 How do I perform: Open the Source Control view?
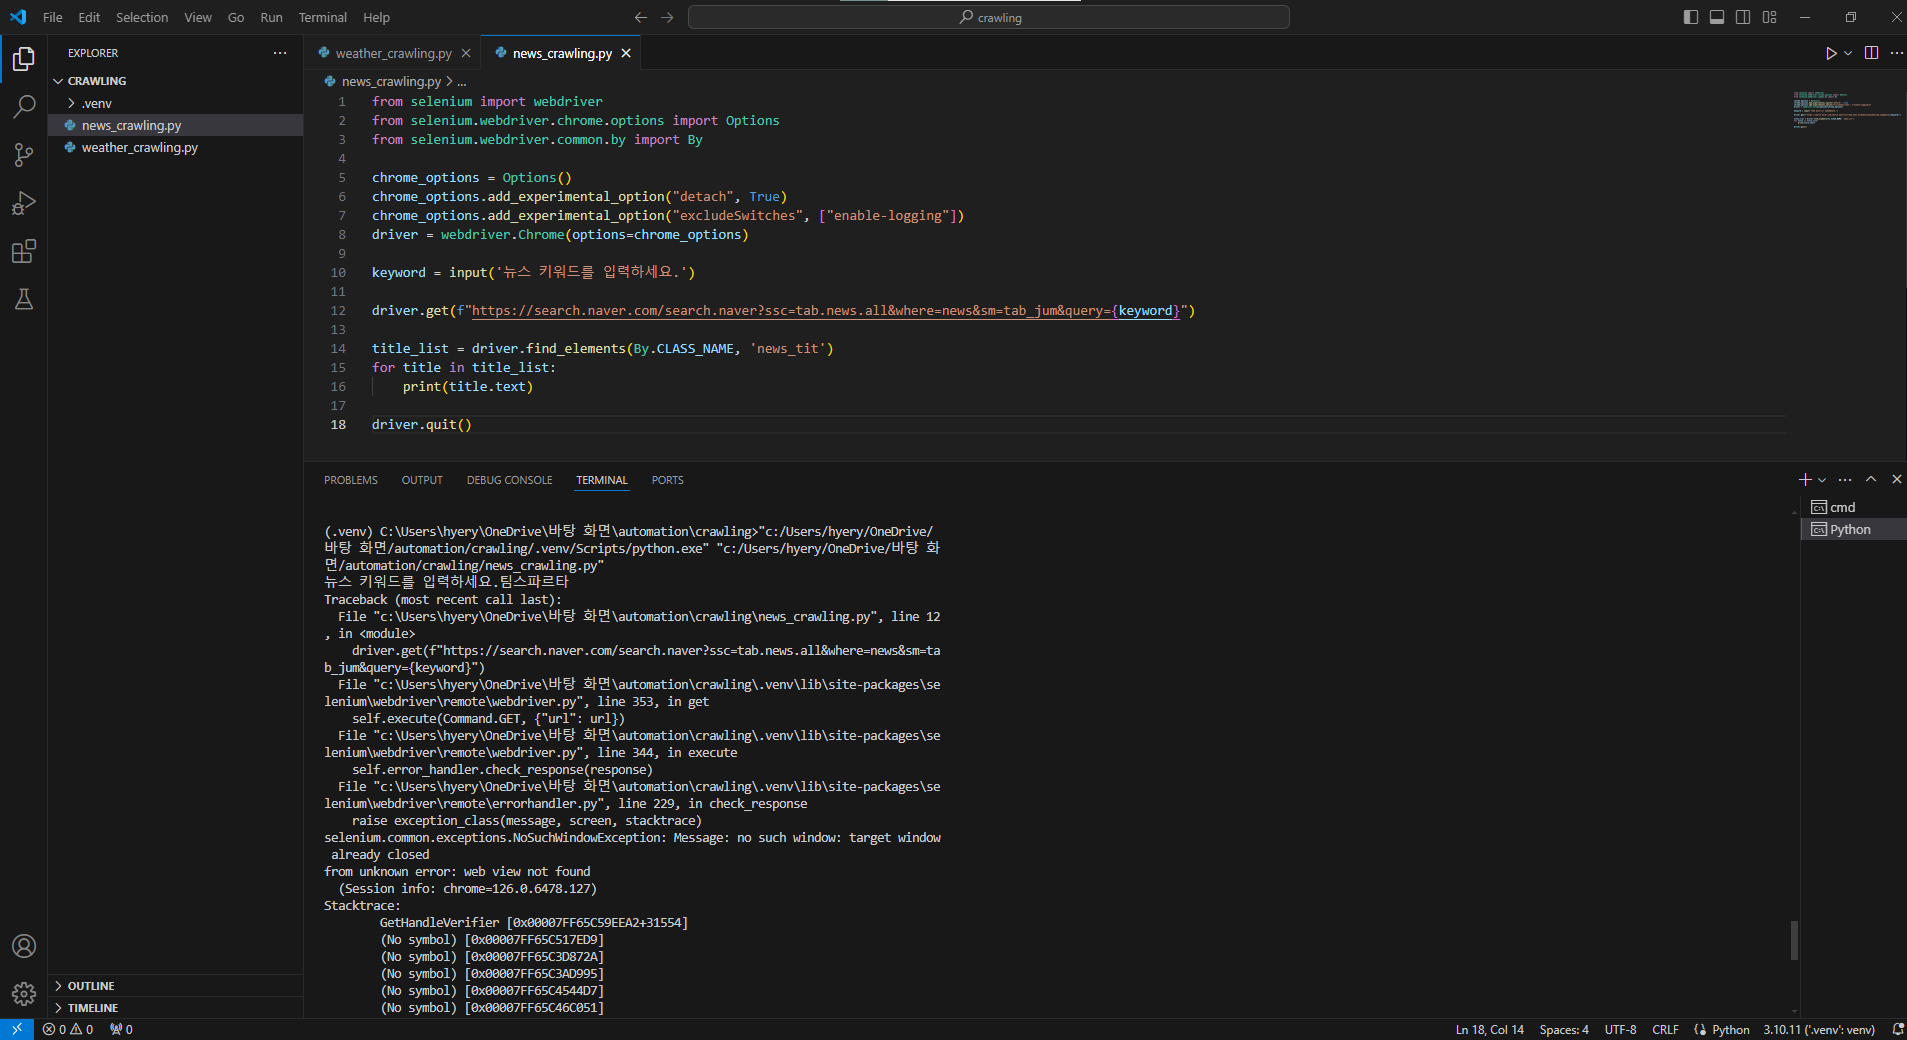pyautogui.click(x=24, y=155)
